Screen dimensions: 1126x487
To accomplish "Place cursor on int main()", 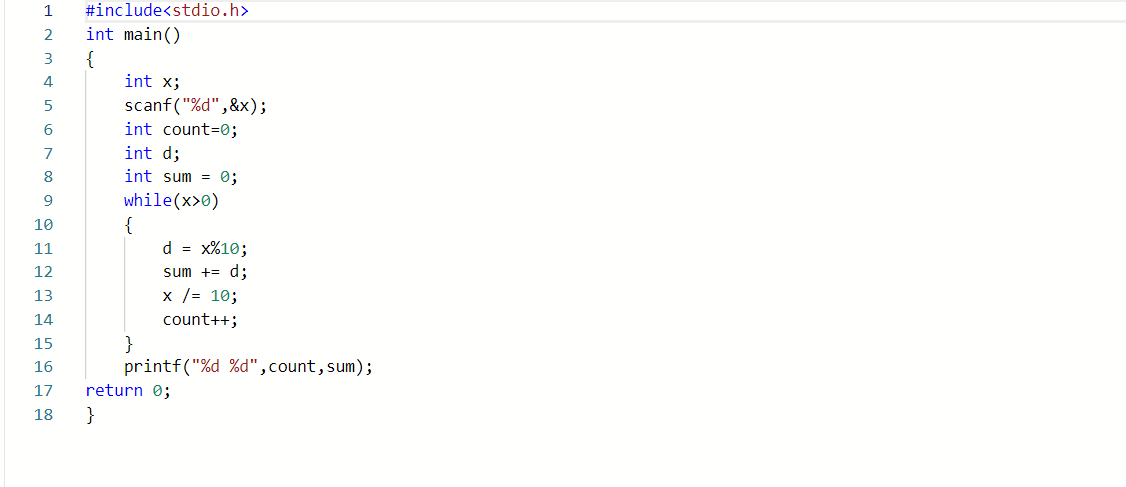I will 133,35.
